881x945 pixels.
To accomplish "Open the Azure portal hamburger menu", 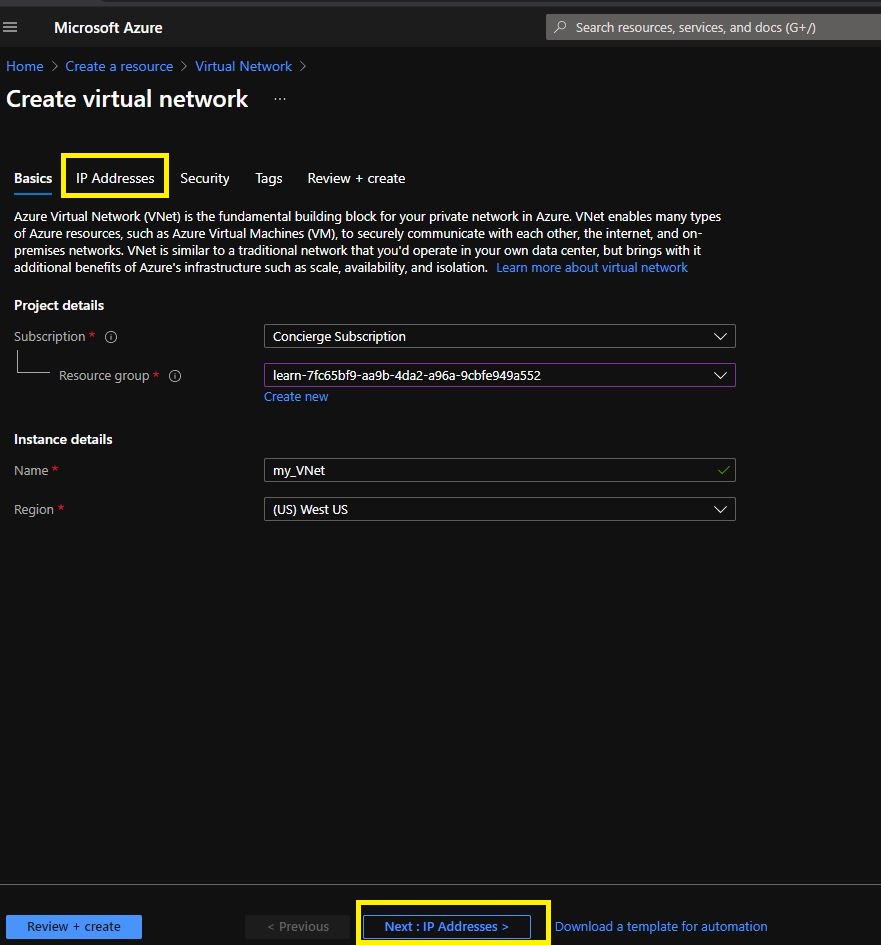I will click(x=10, y=27).
